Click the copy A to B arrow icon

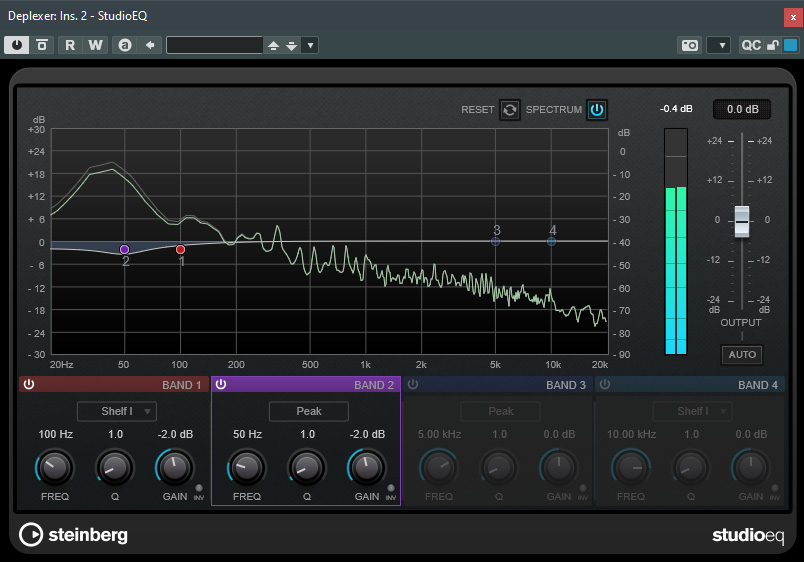pos(150,45)
